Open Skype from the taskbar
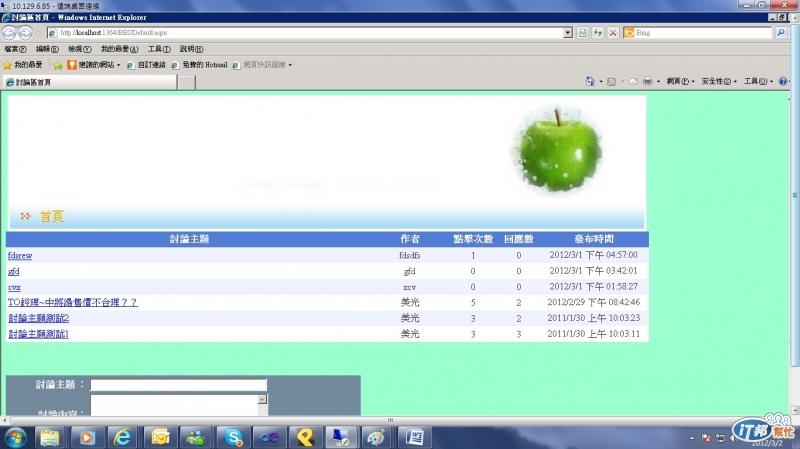The width and height of the screenshot is (800, 449). point(233,437)
